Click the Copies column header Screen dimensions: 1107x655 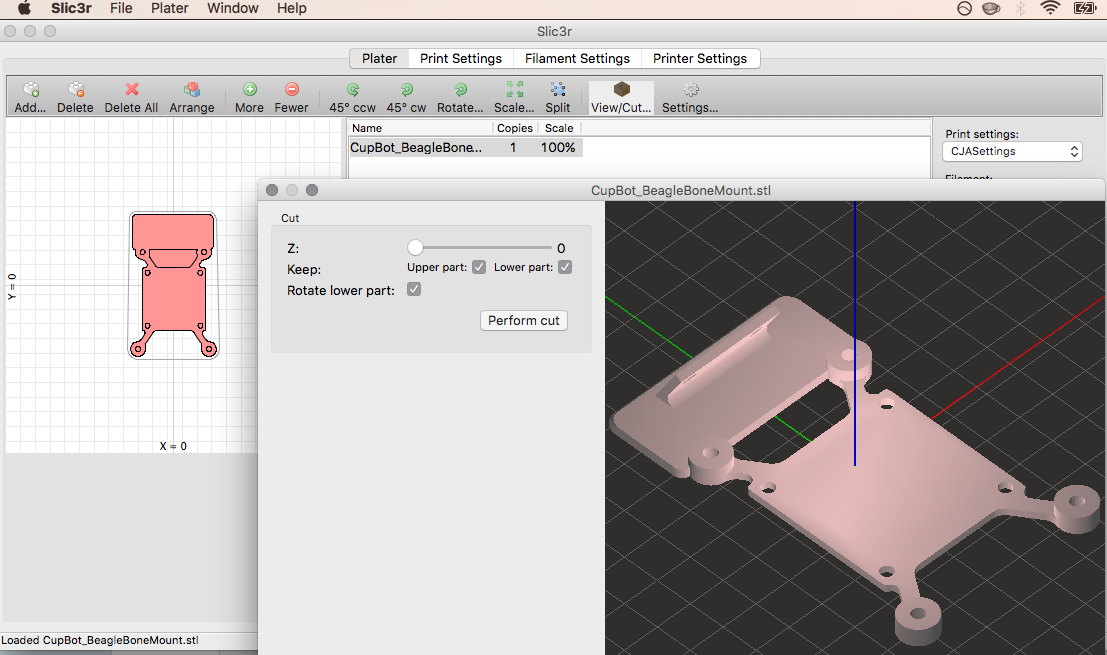pos(515,128)
